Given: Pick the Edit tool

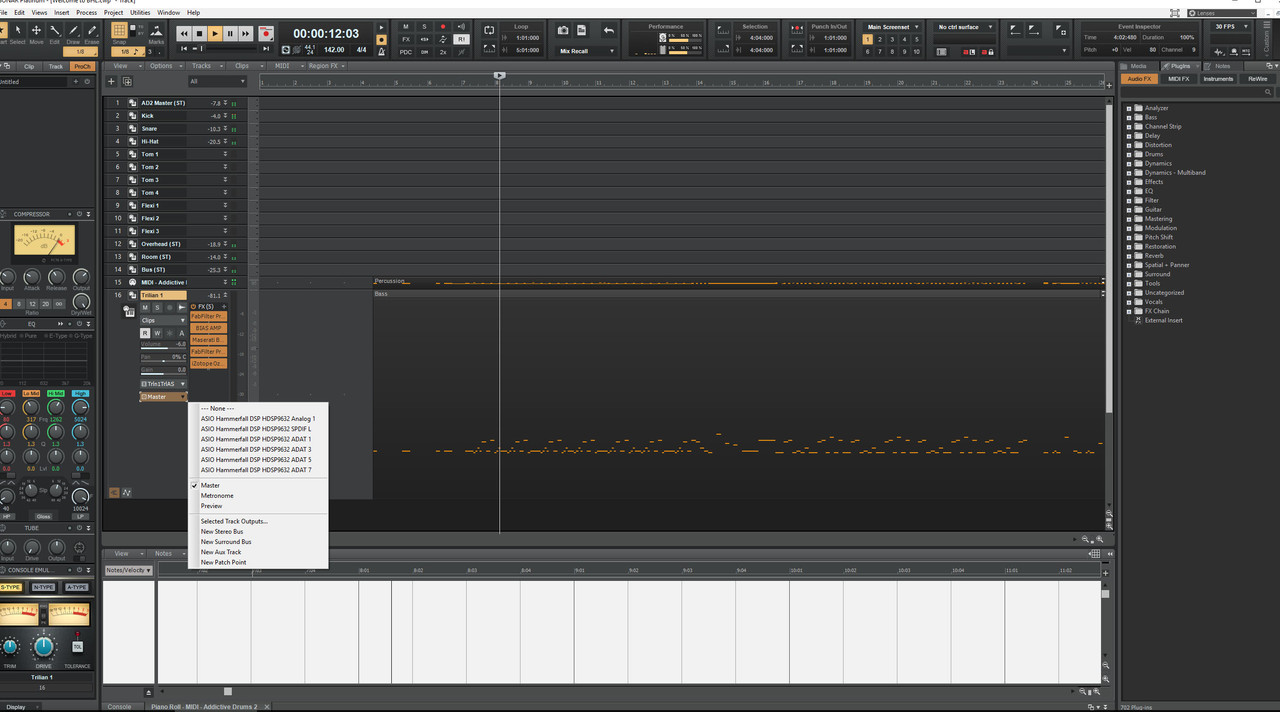Looking at the screenshot, I should (x=55, y=33).
